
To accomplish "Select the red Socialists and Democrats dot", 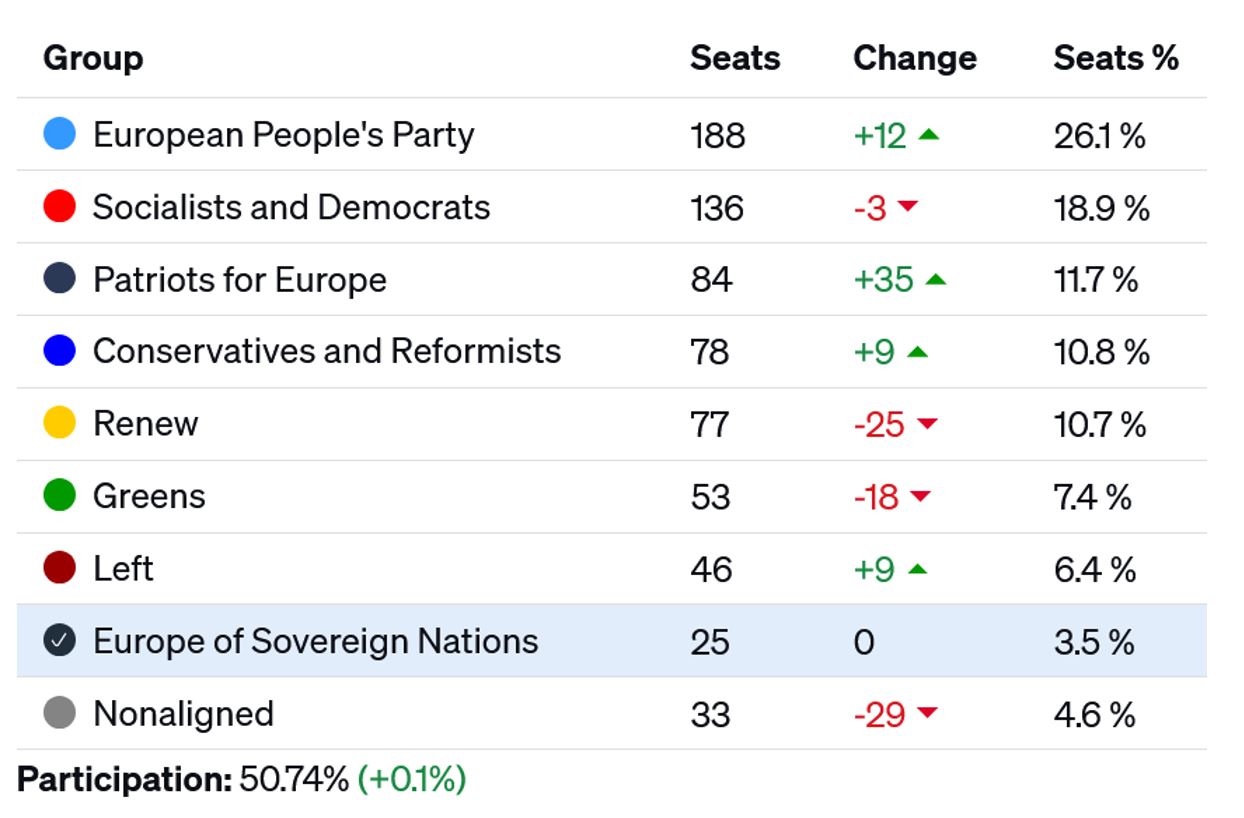I will click(x=60, y=207).
